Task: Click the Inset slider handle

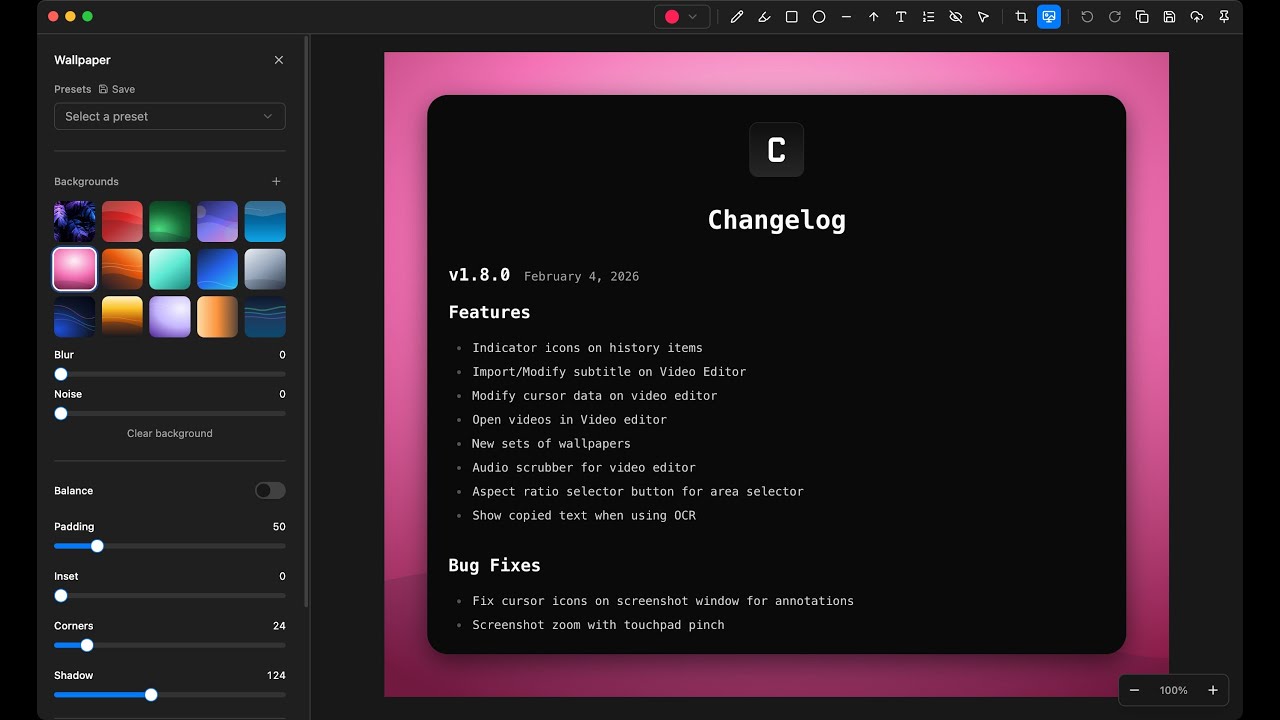Action: pos(61,595)
